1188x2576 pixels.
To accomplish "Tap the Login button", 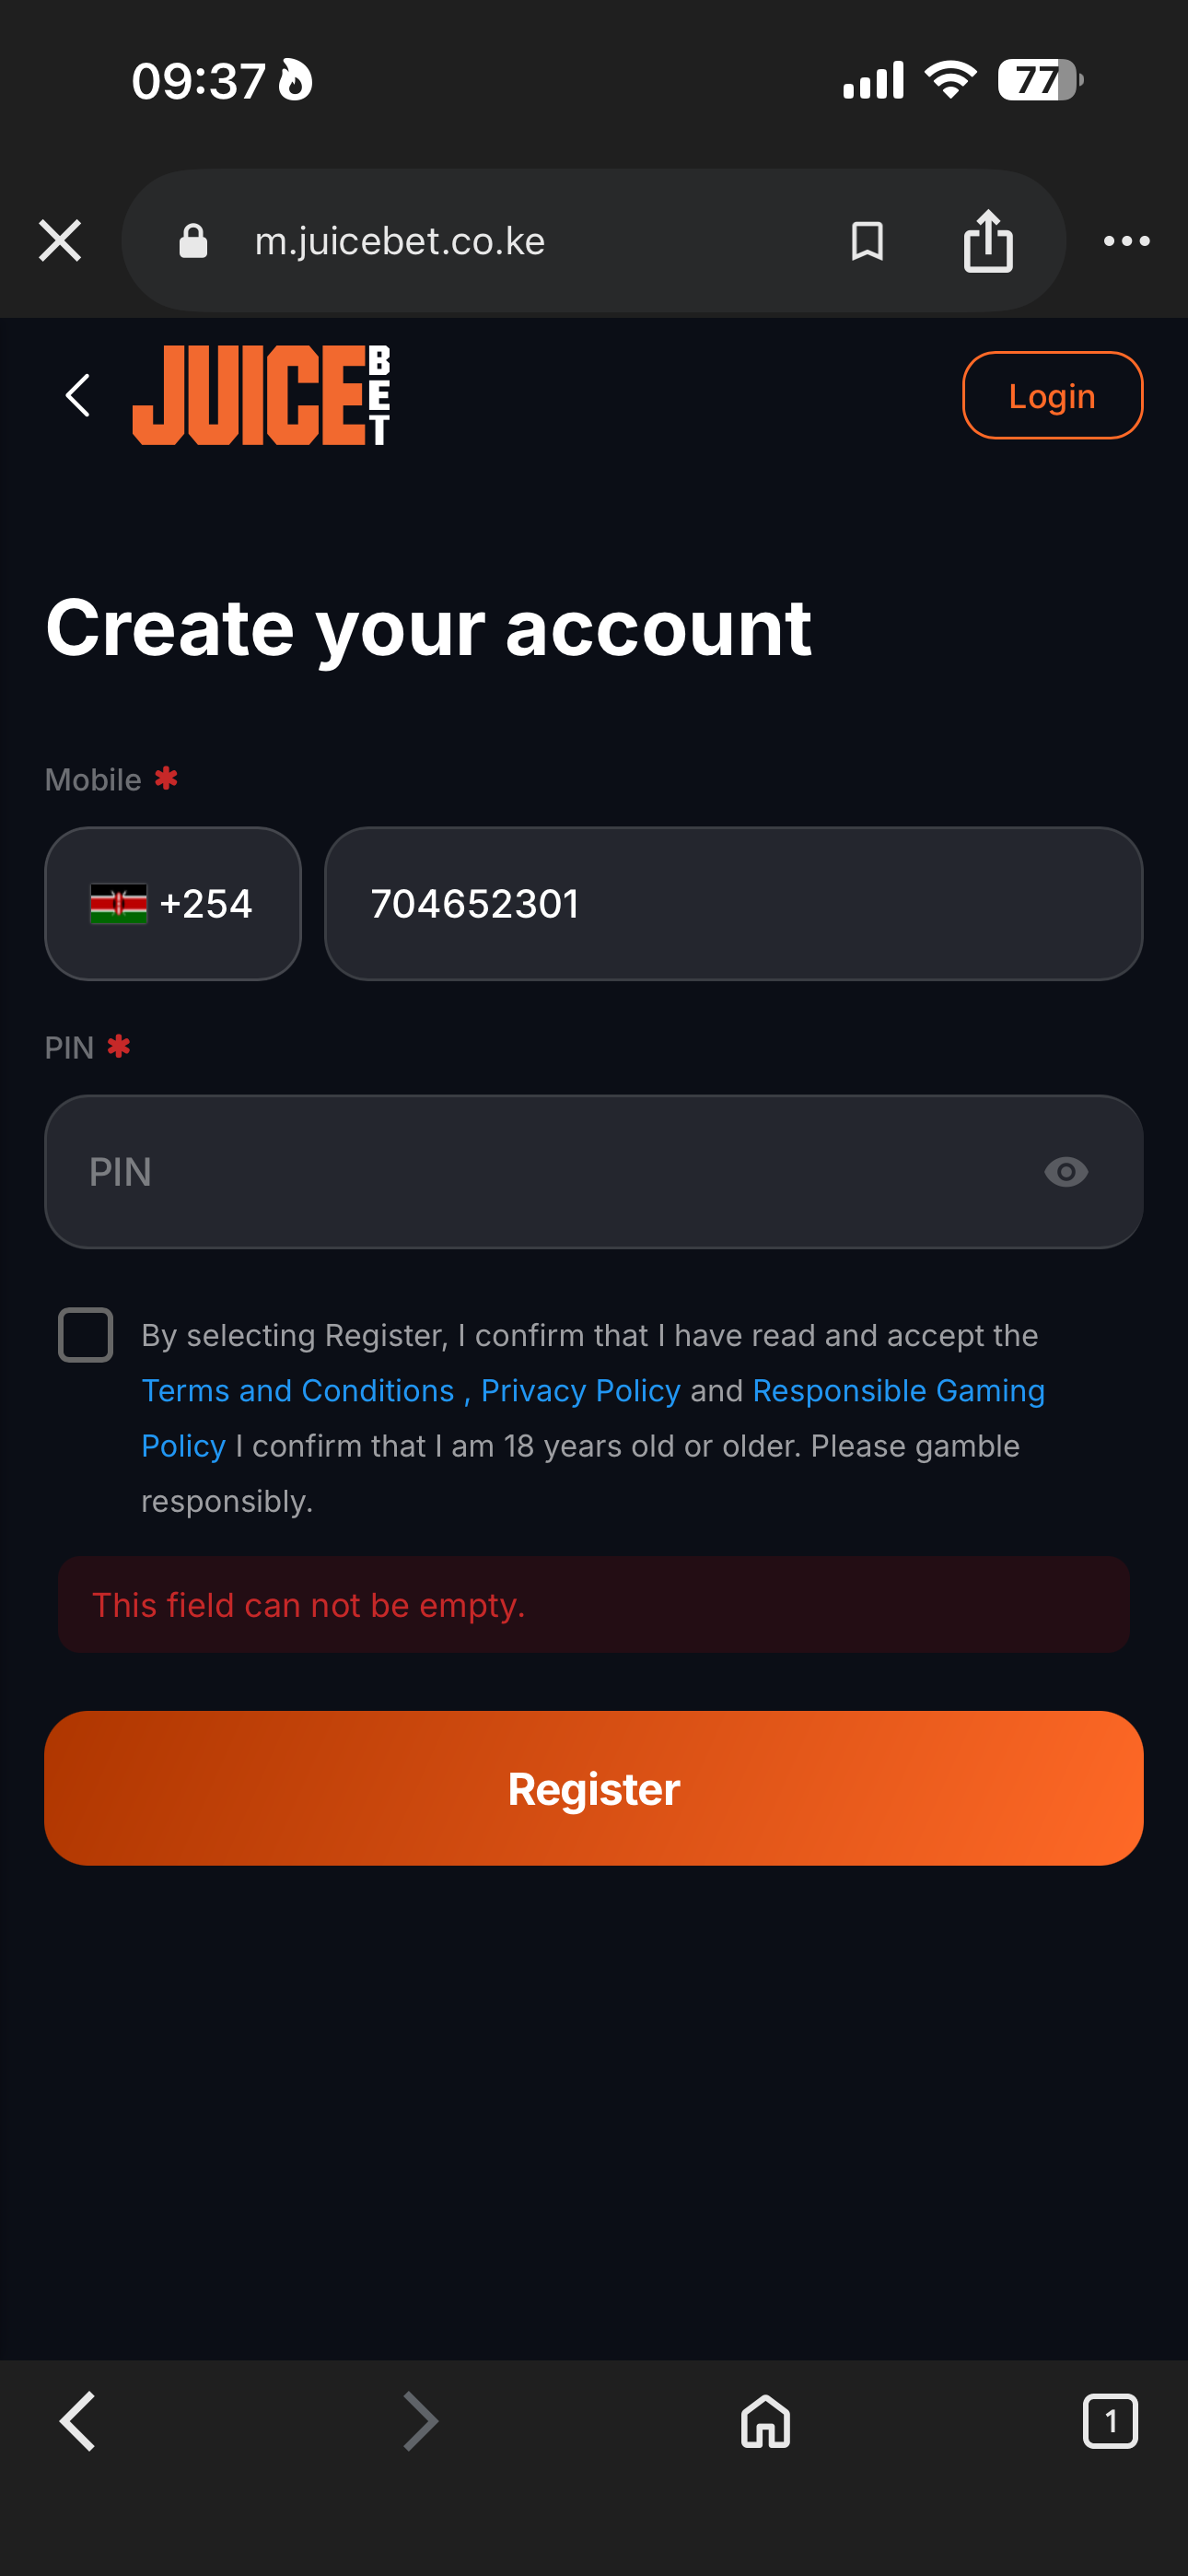I will (x=1052, y=395).
